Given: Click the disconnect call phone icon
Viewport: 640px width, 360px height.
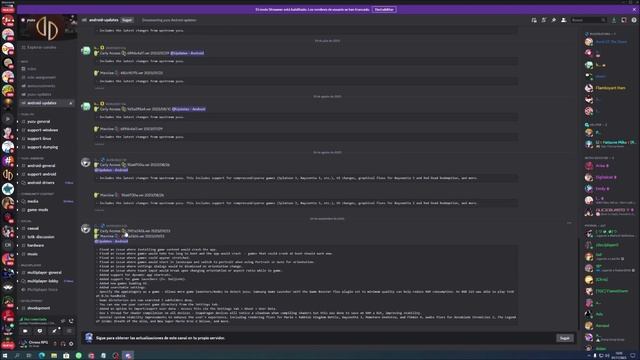Looking at the screenshot, I should click(71, 321).
